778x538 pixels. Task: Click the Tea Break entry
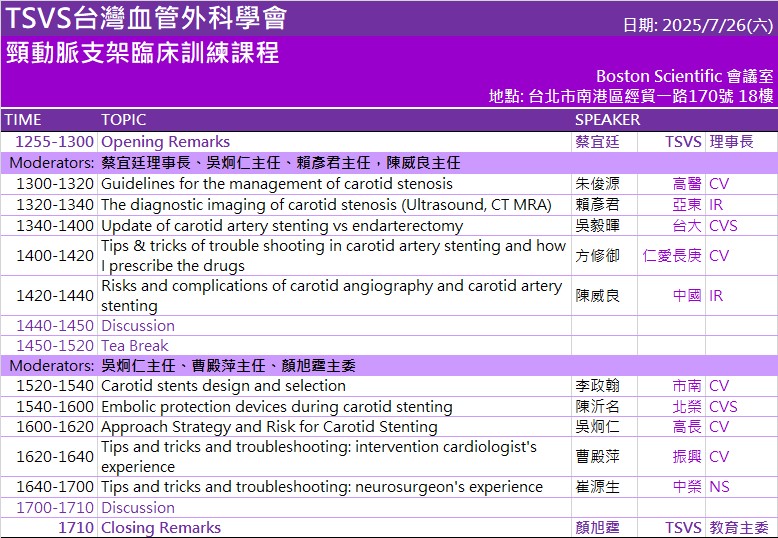pyautogui.click(x=135, y=346)
